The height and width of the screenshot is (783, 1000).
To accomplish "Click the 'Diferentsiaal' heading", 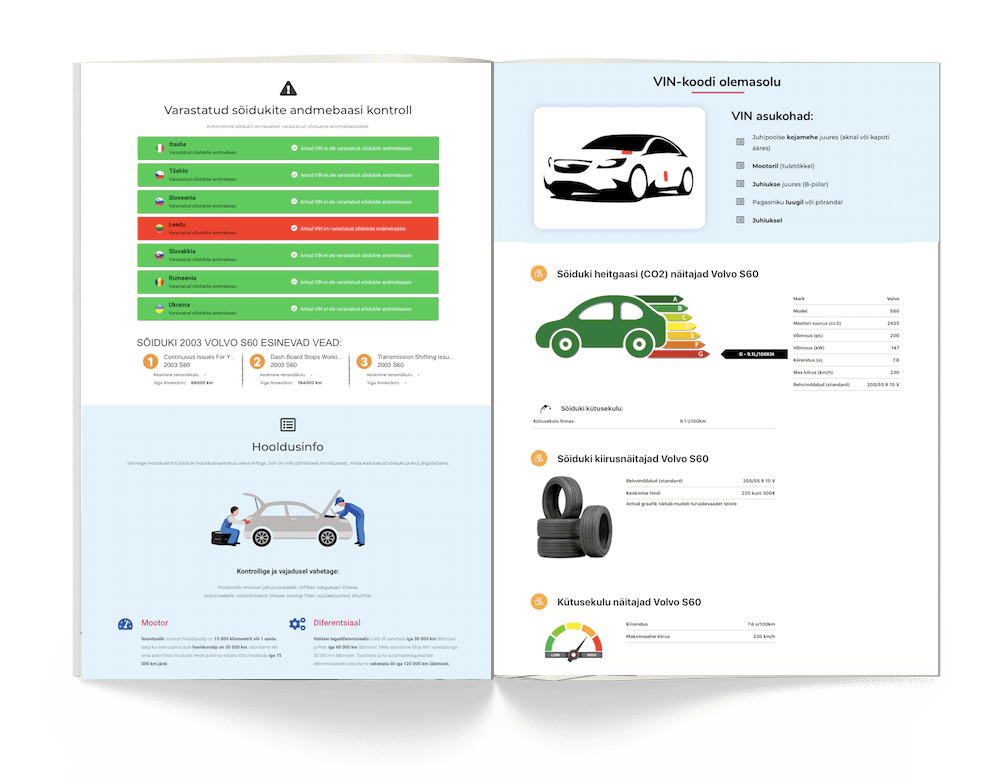I will tap(337, 623).
